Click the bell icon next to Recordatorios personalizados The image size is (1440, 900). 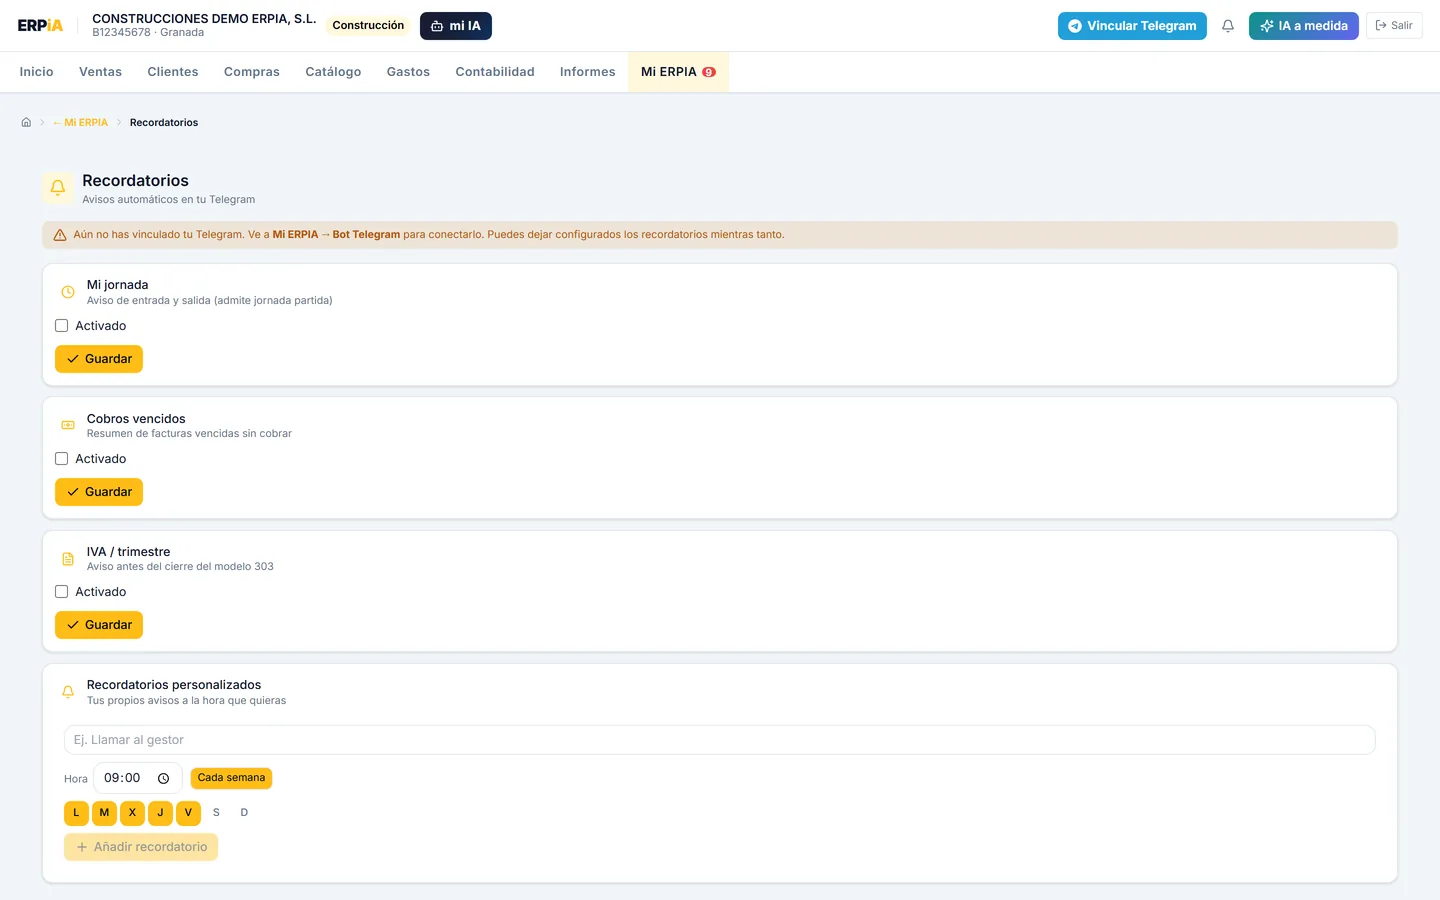[68, 692]
